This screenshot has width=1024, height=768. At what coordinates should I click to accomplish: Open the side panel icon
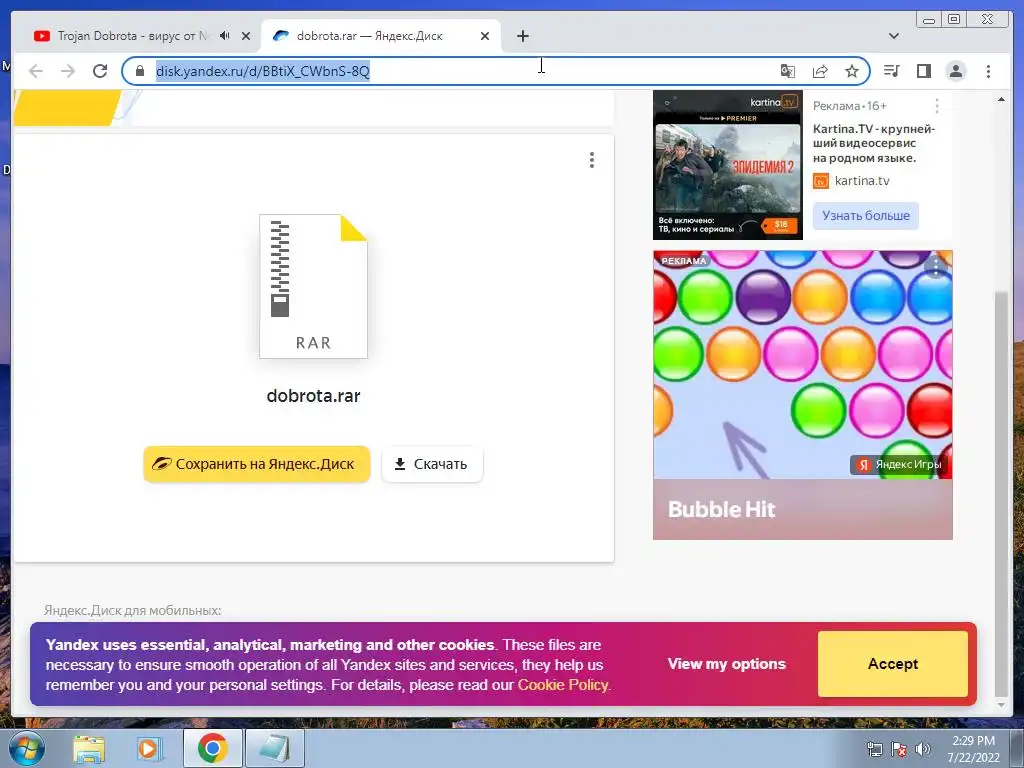pos(923,71)
